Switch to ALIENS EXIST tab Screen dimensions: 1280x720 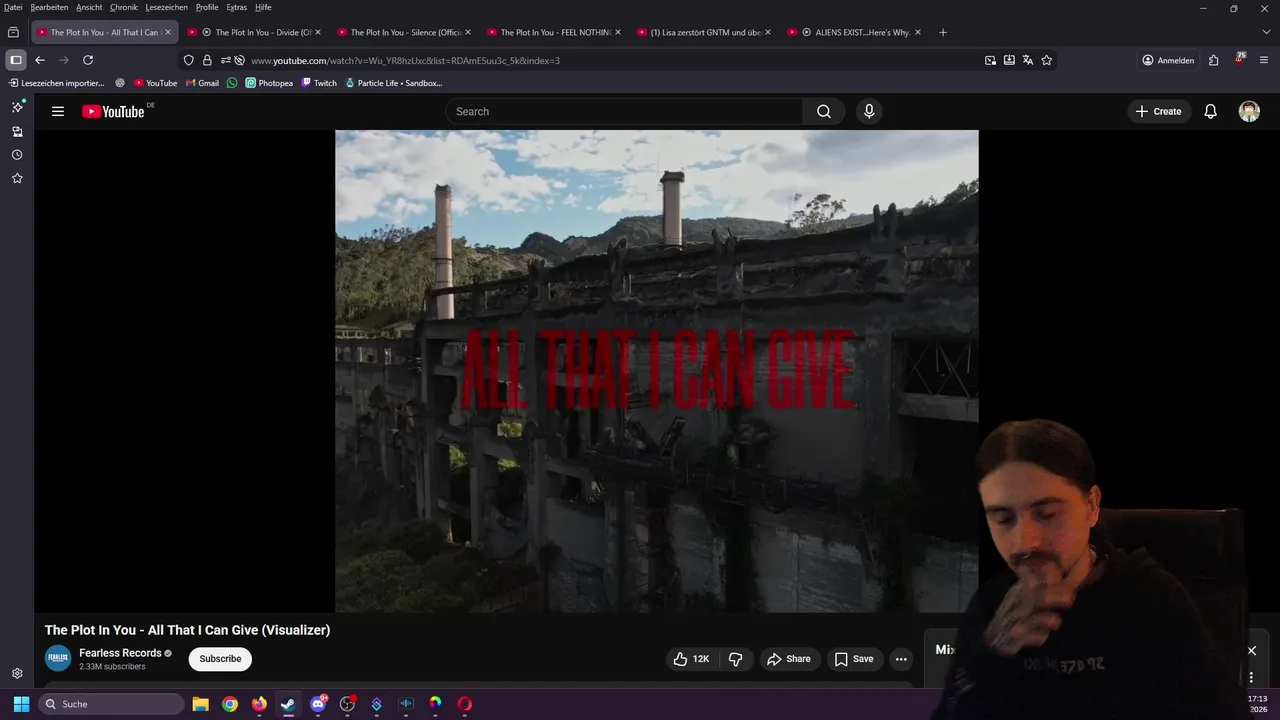(x=854, y=32)
